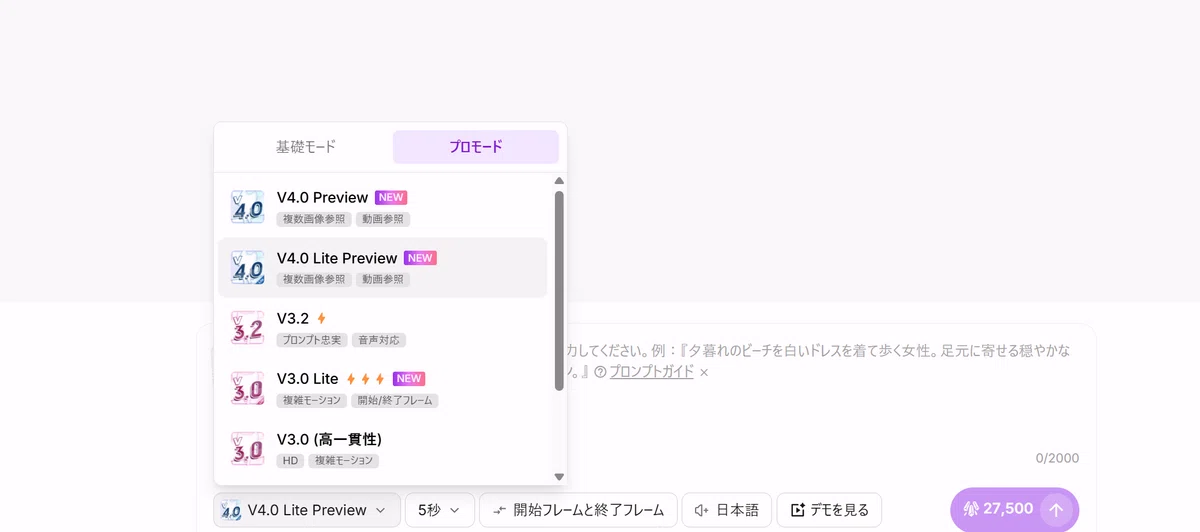Switch to プロモード tab
Viewport: 1200px width, 532px height.
tap(476, 147)
